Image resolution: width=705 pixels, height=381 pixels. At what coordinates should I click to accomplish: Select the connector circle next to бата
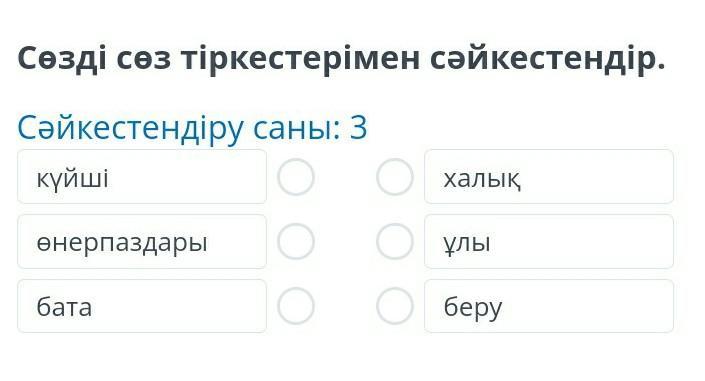(296, 306)
